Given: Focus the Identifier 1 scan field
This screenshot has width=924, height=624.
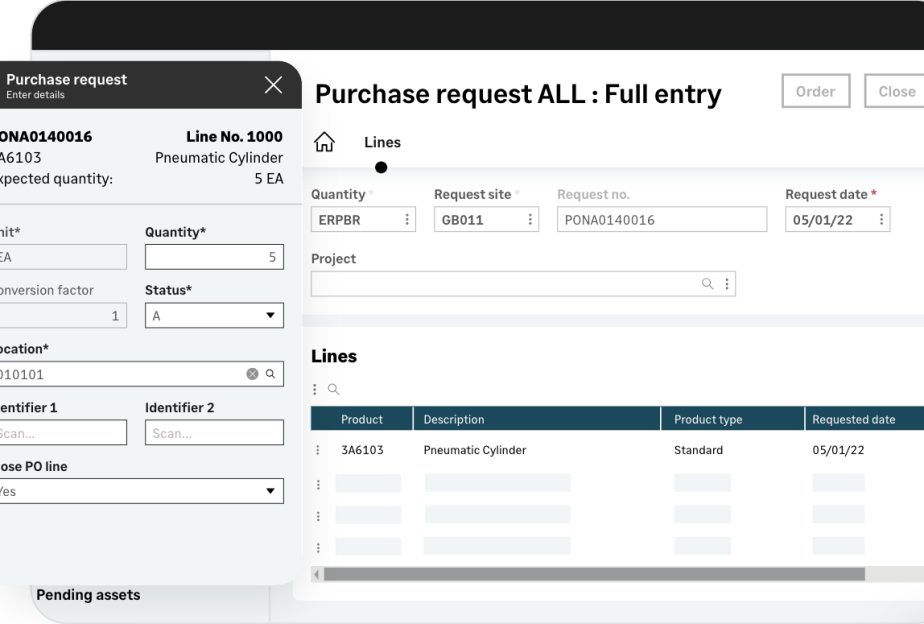Looking at the screenshot, I should [x=62, y=432].
